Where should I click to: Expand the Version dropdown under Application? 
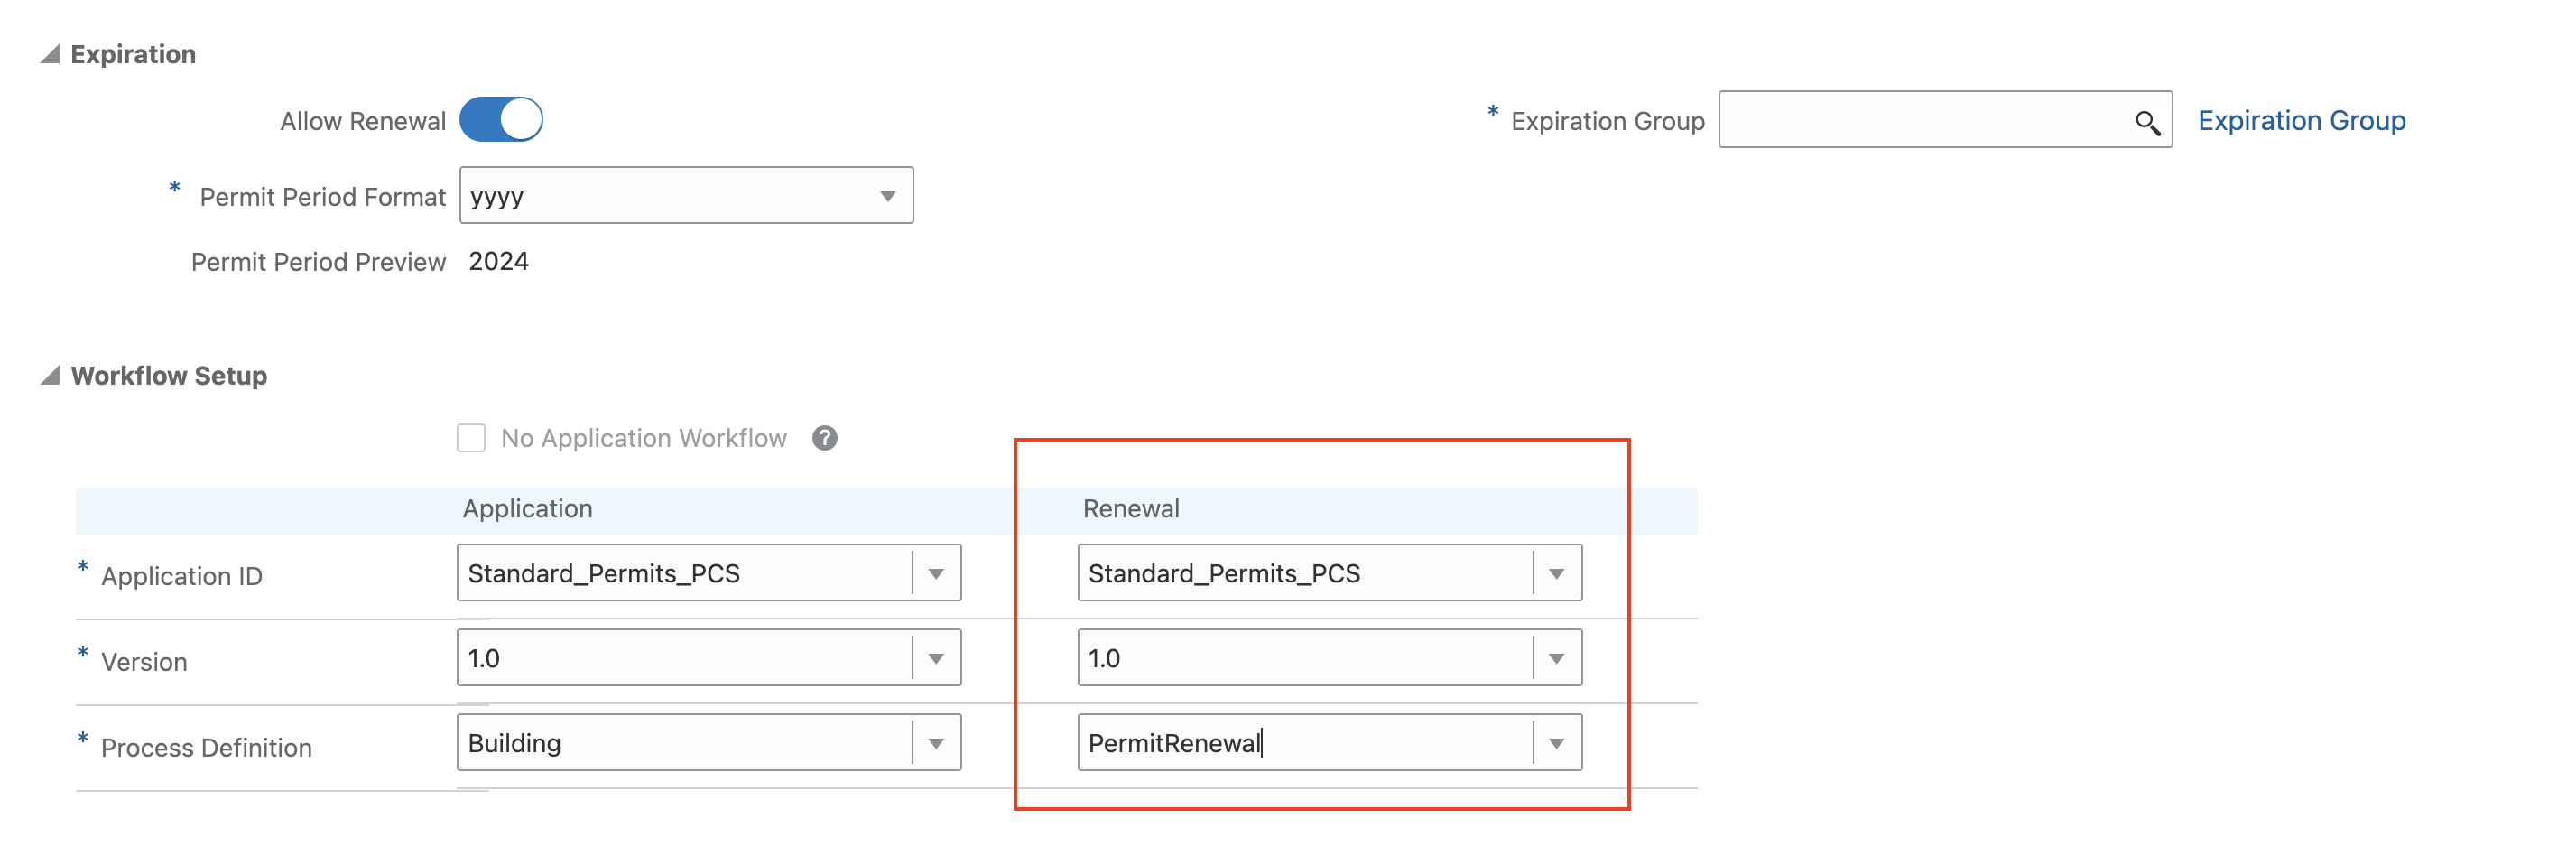[x=936, y=657]
